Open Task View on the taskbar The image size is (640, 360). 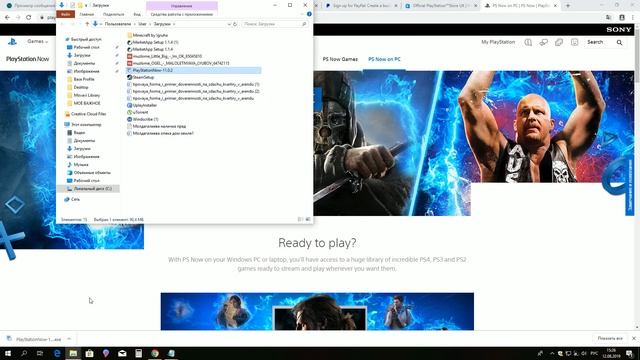click(x=40, y=353)
